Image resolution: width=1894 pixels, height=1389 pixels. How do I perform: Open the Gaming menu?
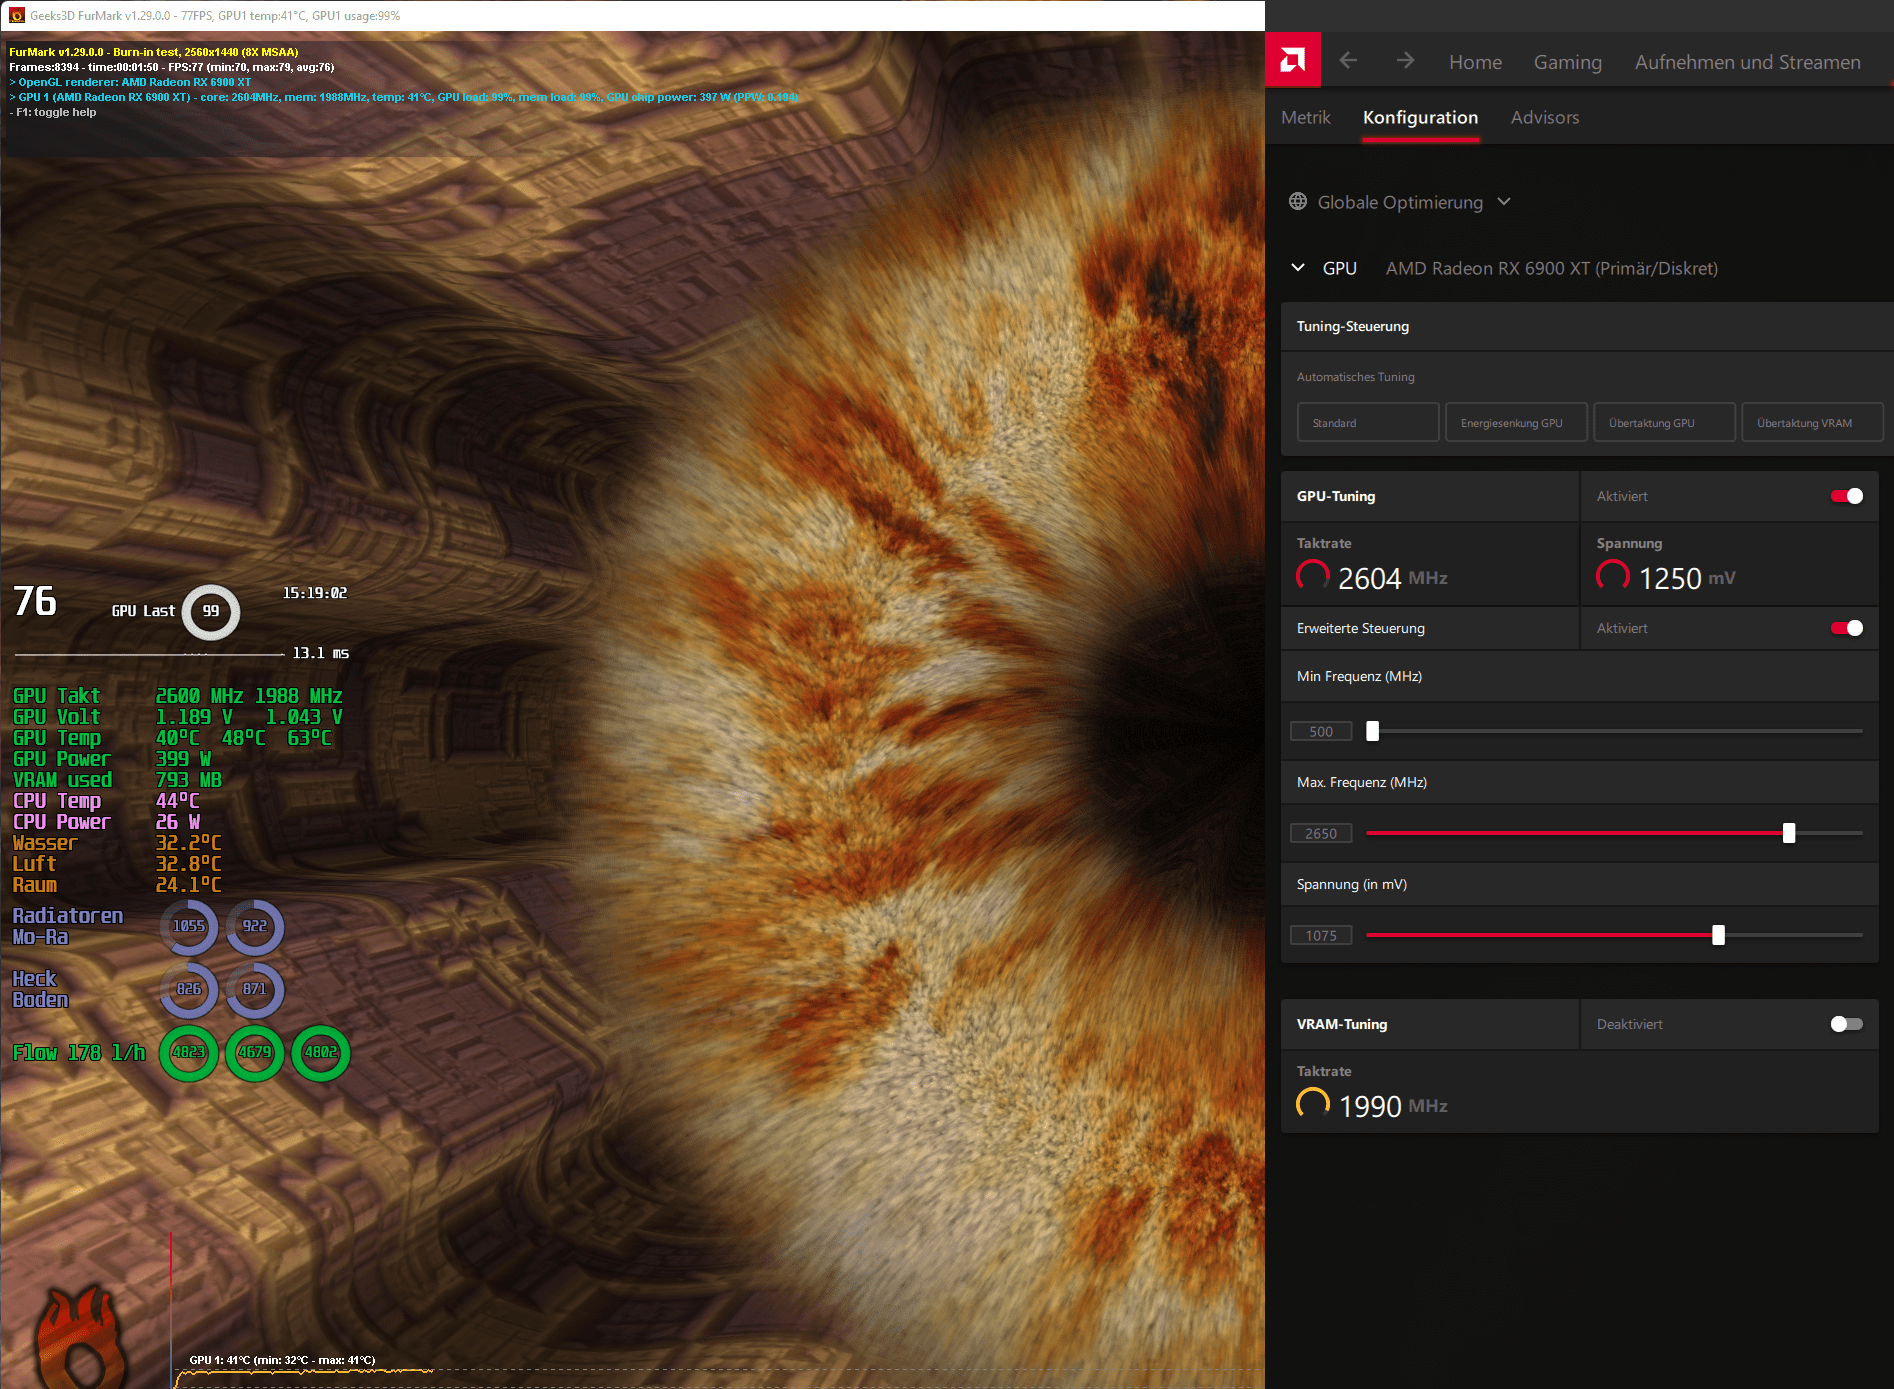pos(1567,62)
